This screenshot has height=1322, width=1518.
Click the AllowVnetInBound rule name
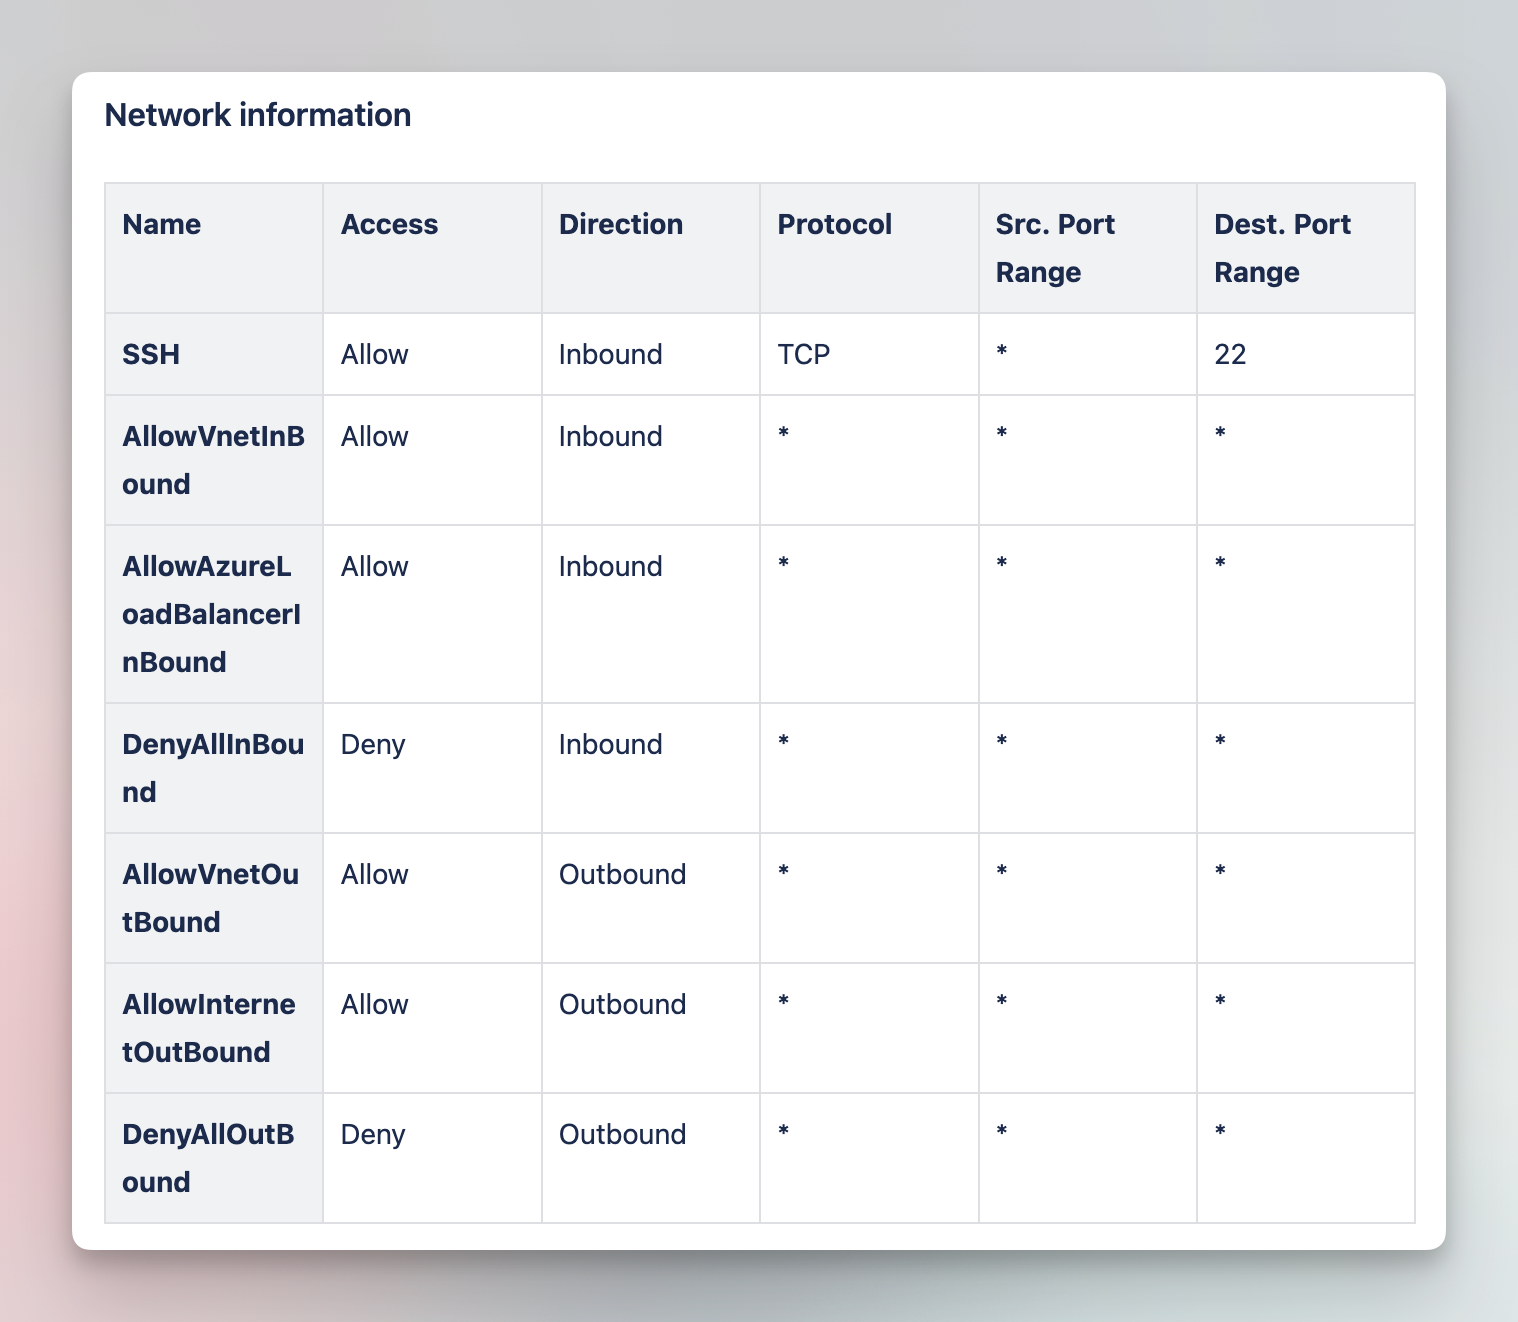[212, 460]
